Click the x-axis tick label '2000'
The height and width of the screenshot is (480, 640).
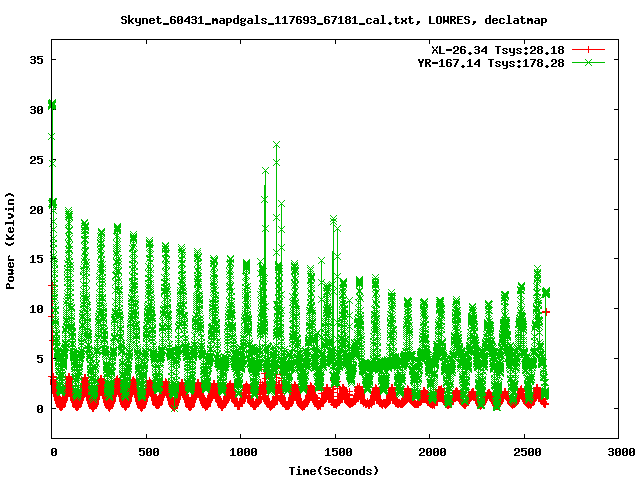tap(432, 452)
